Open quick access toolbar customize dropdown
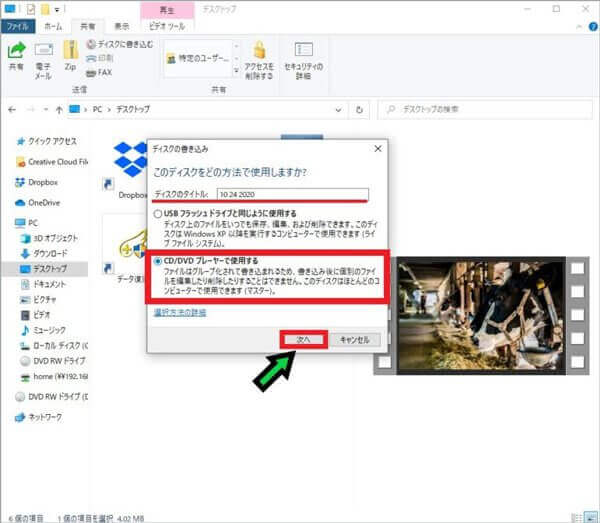 pyautogui.click(x=57, y=10)
